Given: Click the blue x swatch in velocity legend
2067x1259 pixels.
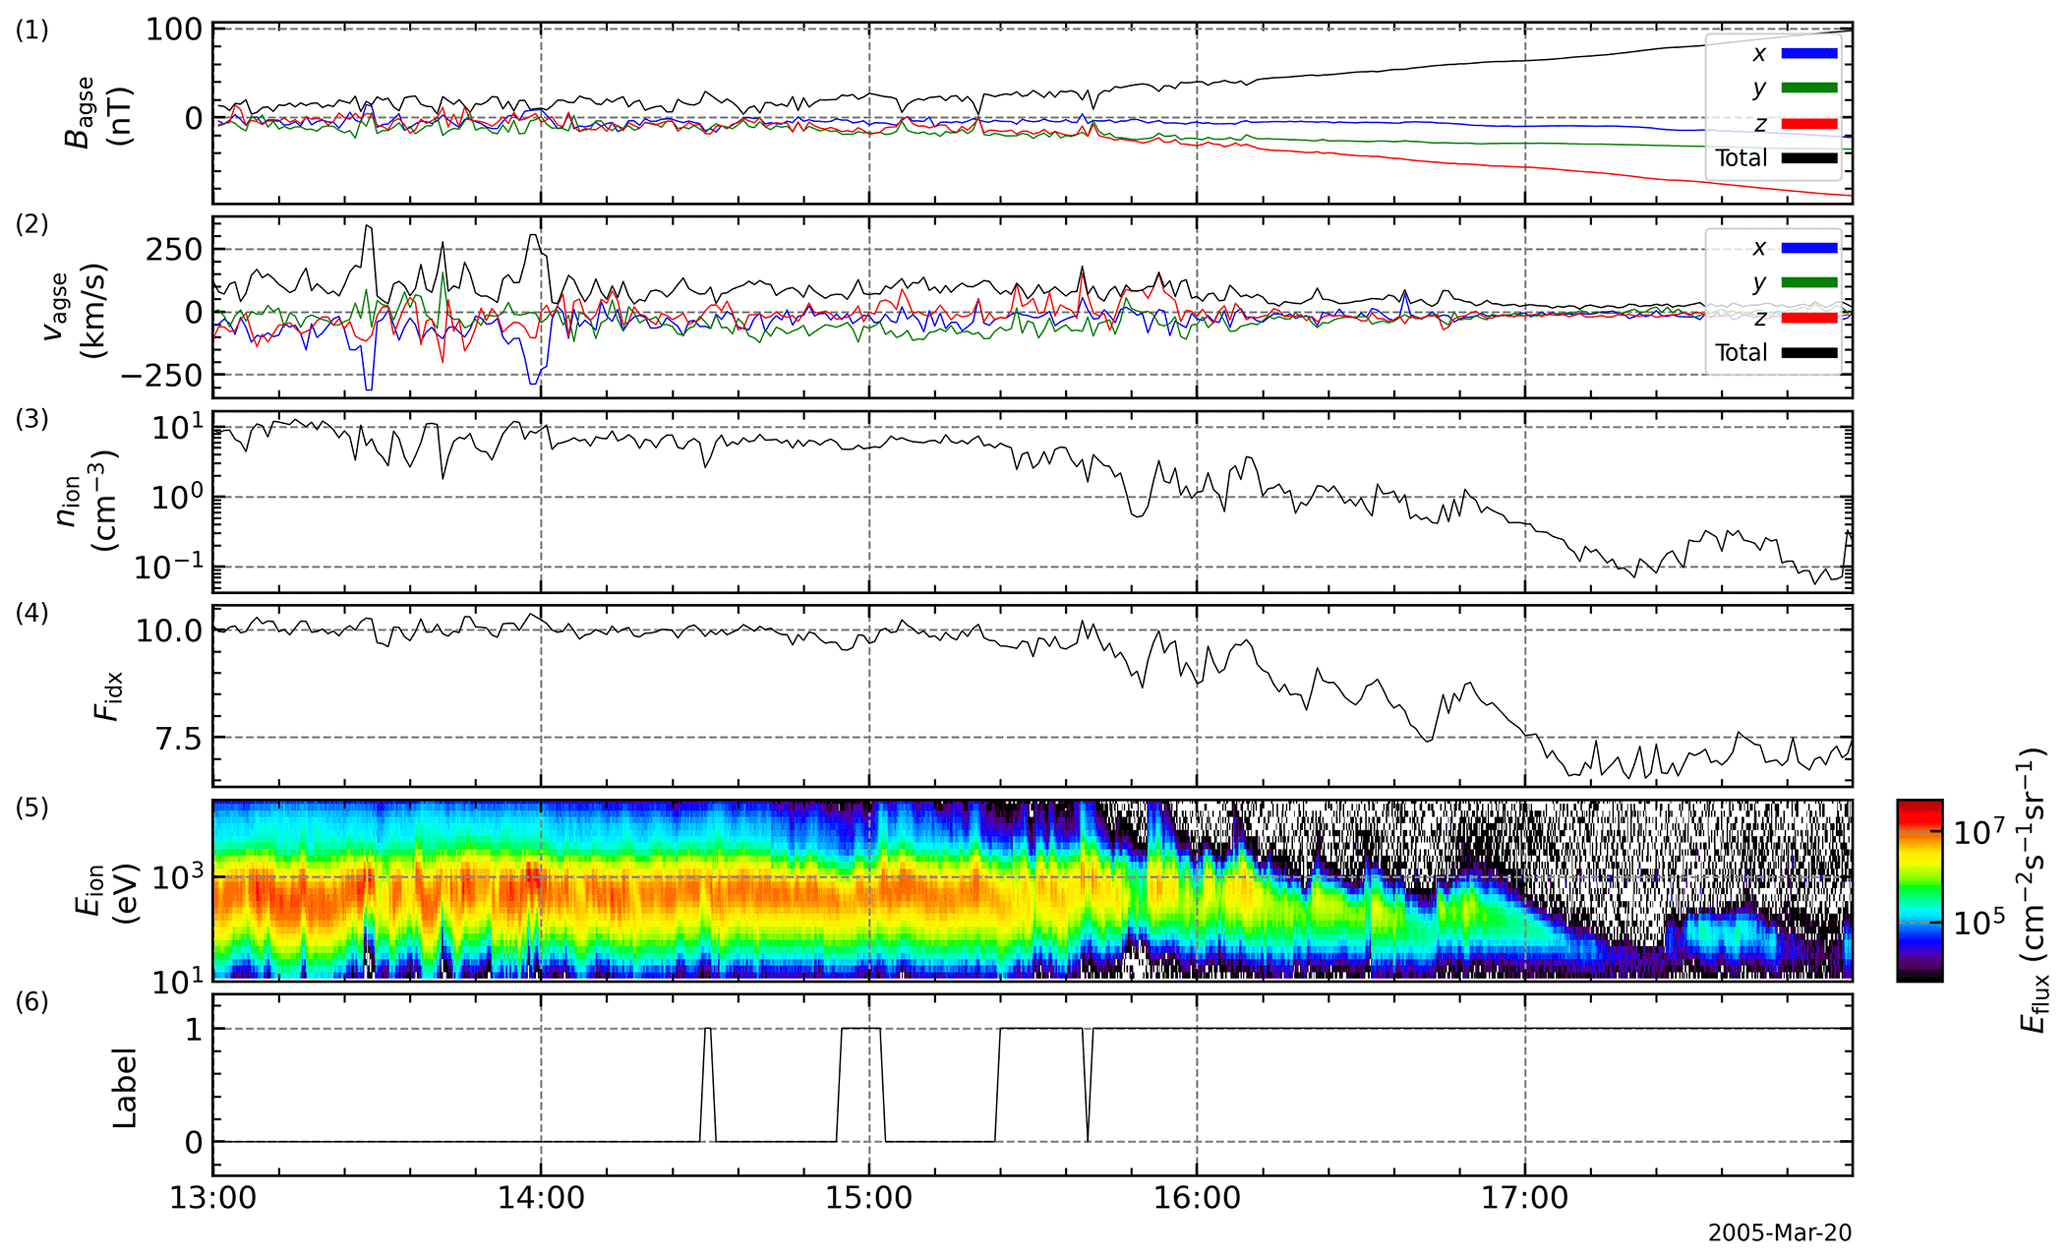Looking at the screenshot, I should pyautogui.click(x=1809, y=247).
